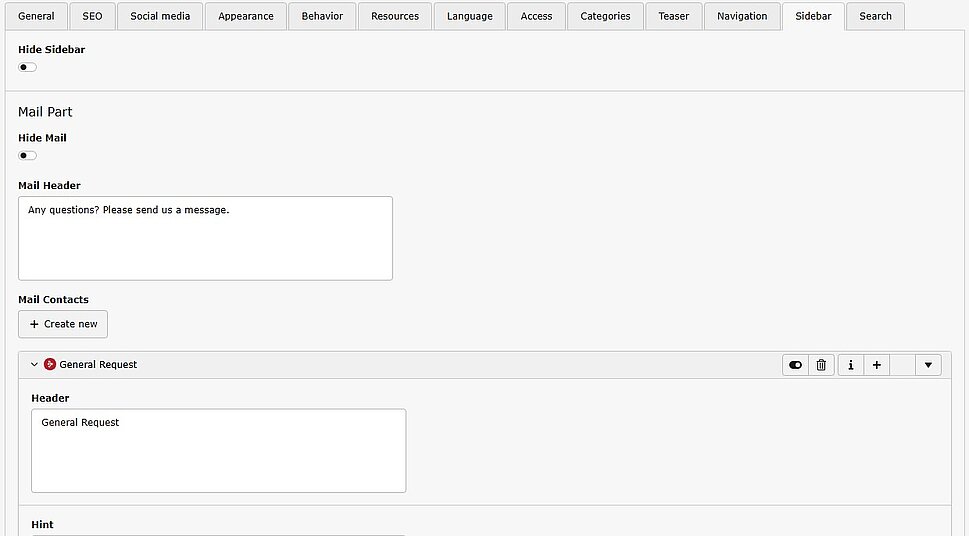
Task: Open the Categories tab
Action: pos(605,16)
